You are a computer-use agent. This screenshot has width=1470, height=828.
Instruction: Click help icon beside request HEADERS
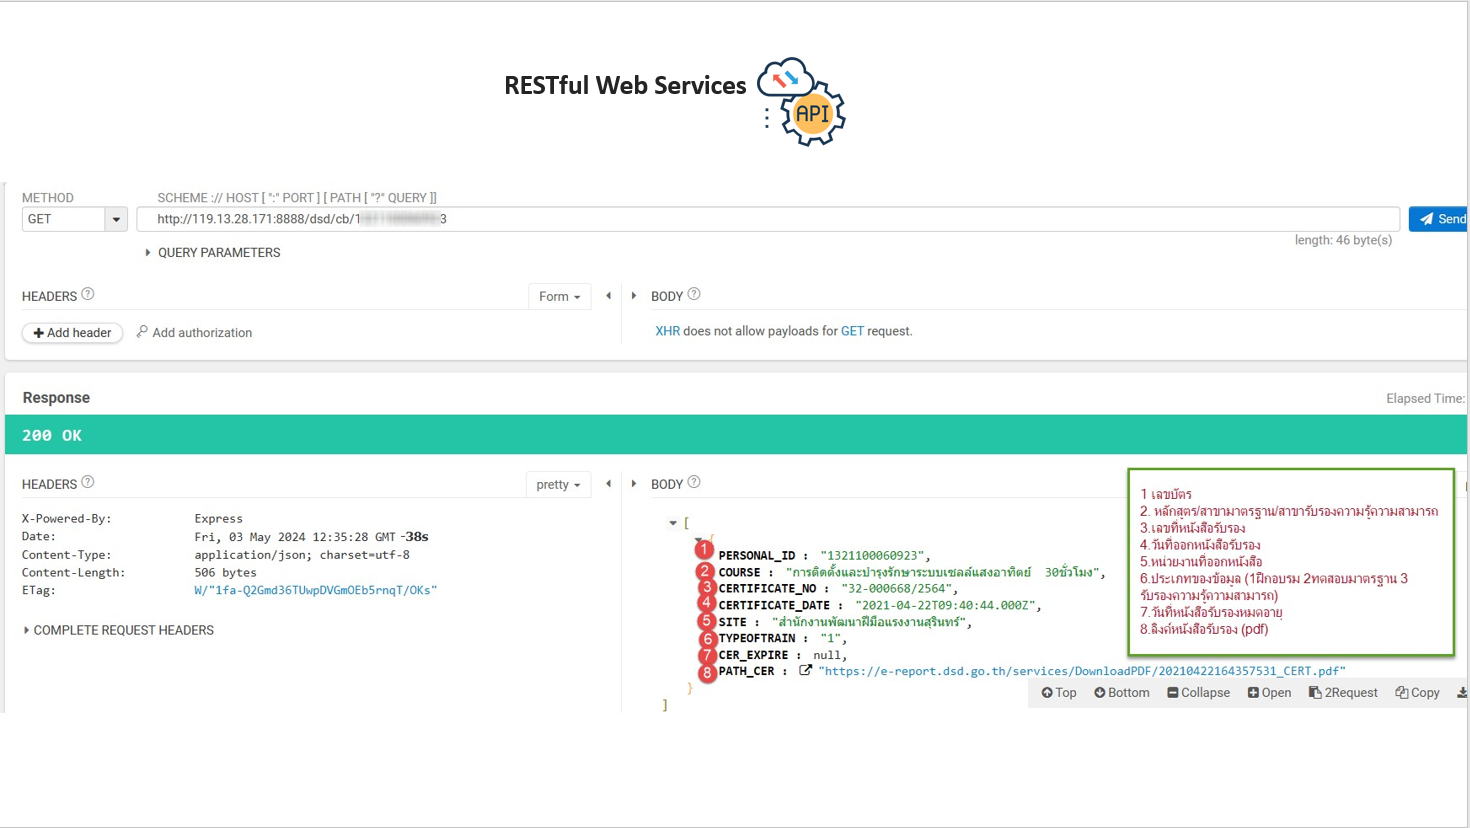88,295
